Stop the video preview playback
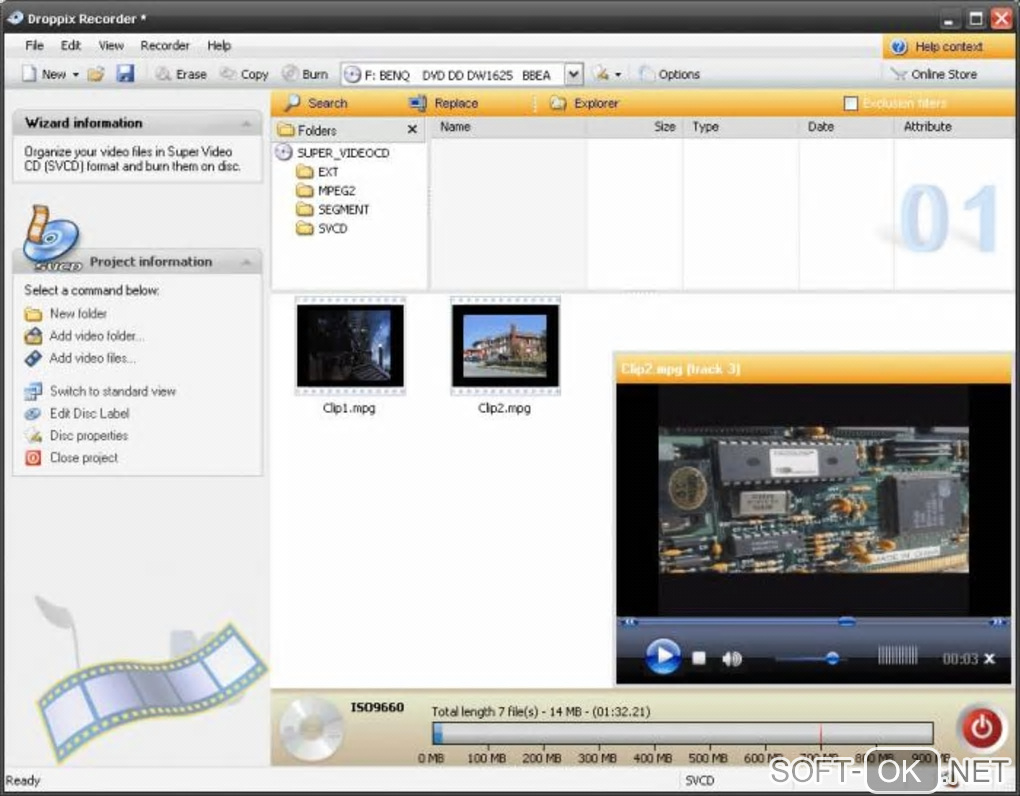1020x796 pixels. 700,658
